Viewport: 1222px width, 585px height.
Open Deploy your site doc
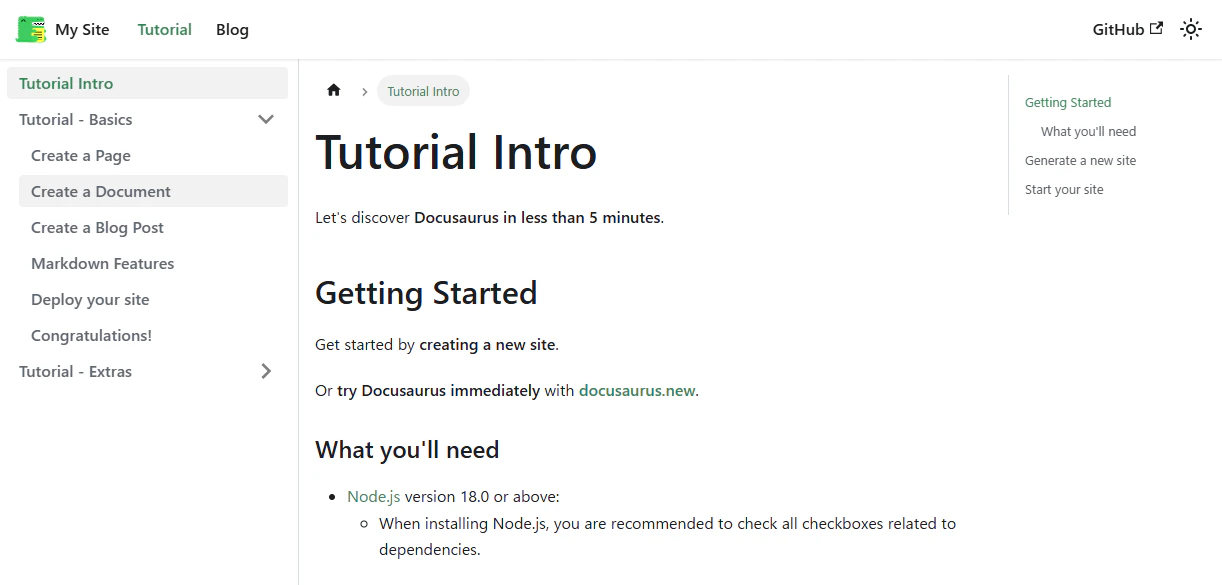tap(153, 299)
